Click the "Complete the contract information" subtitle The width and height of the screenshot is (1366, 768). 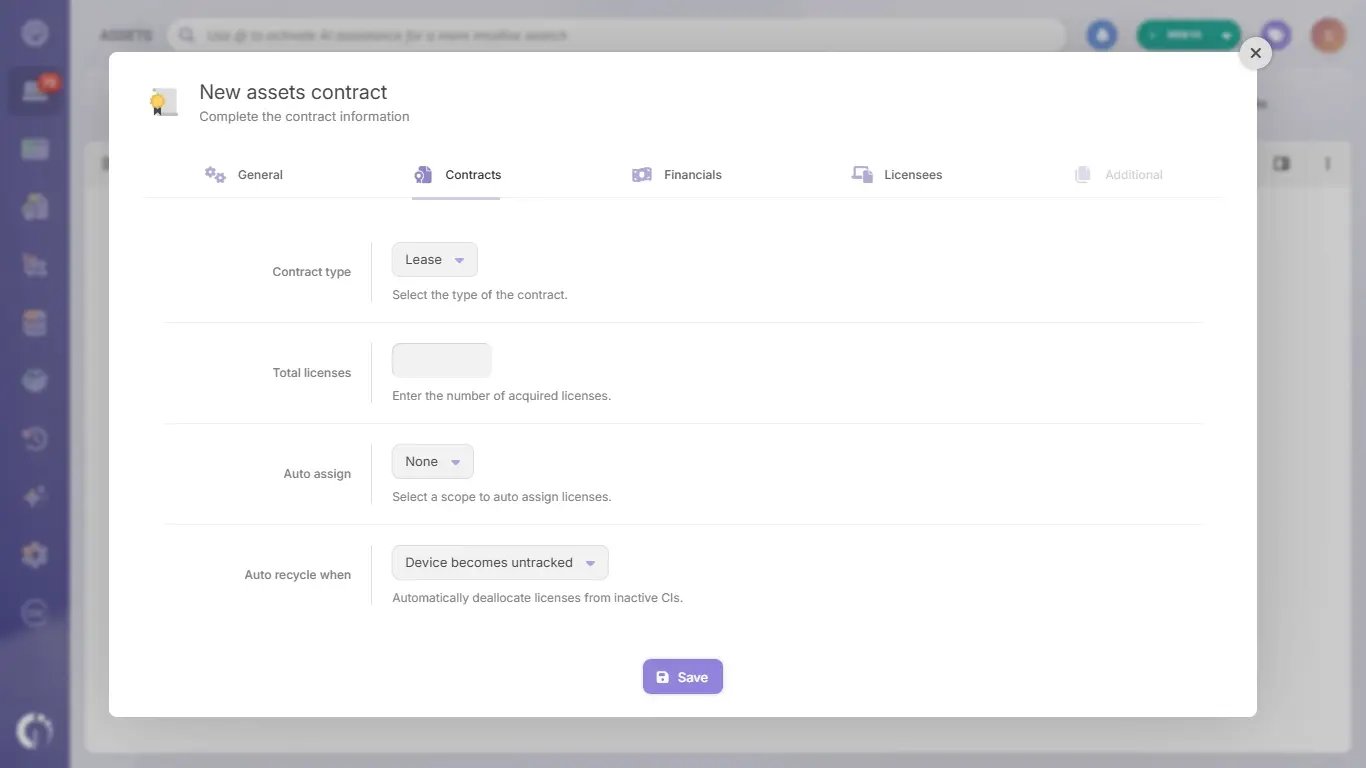coord(304,117)
